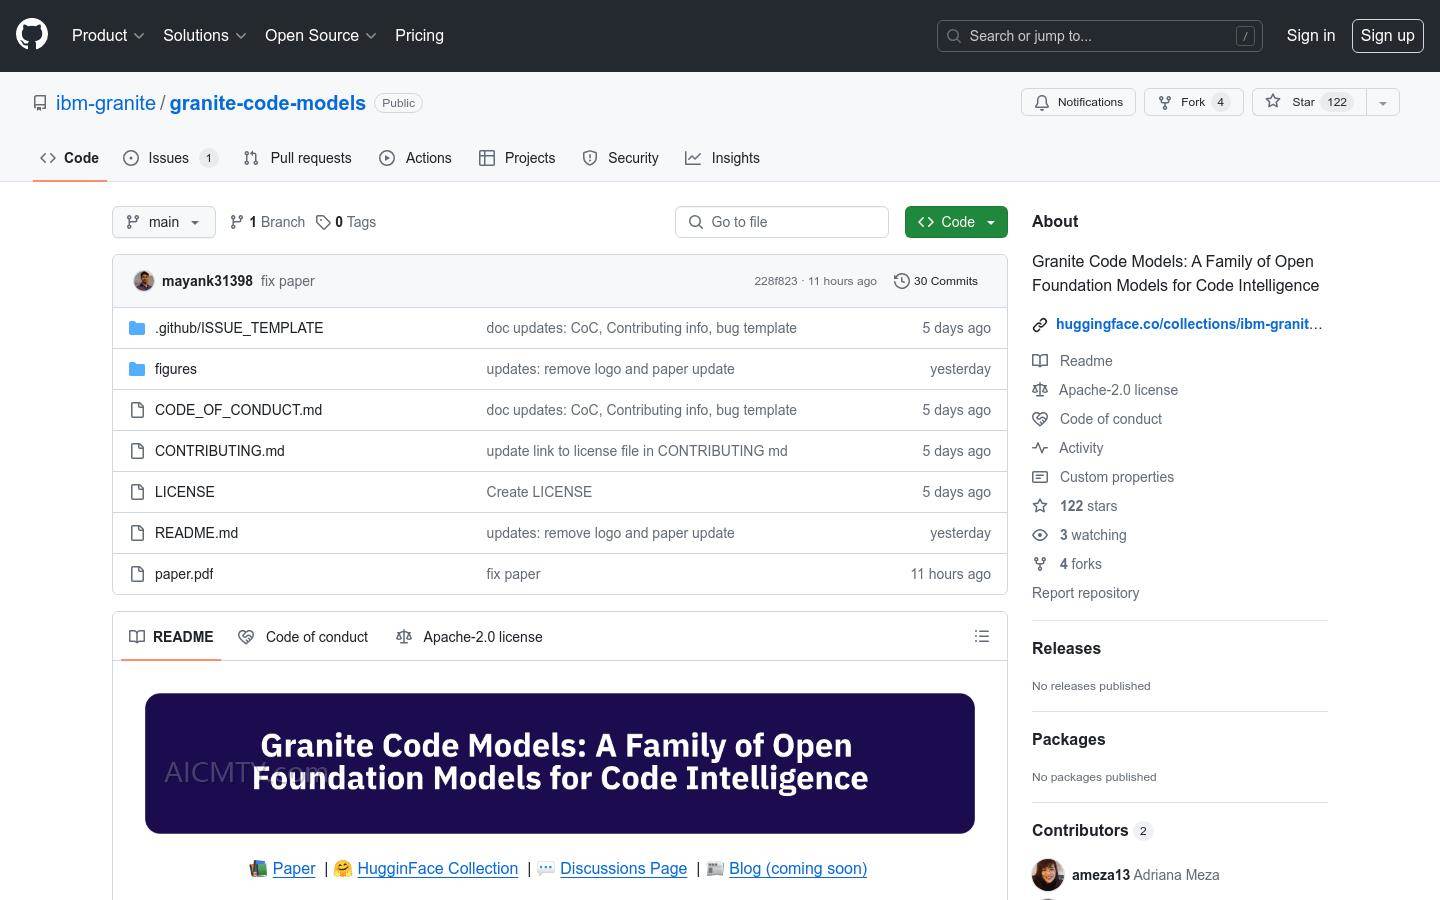Open the README outline list icon
The height and width of the screenshot is (900, 1440).
(x=982, y=636)
